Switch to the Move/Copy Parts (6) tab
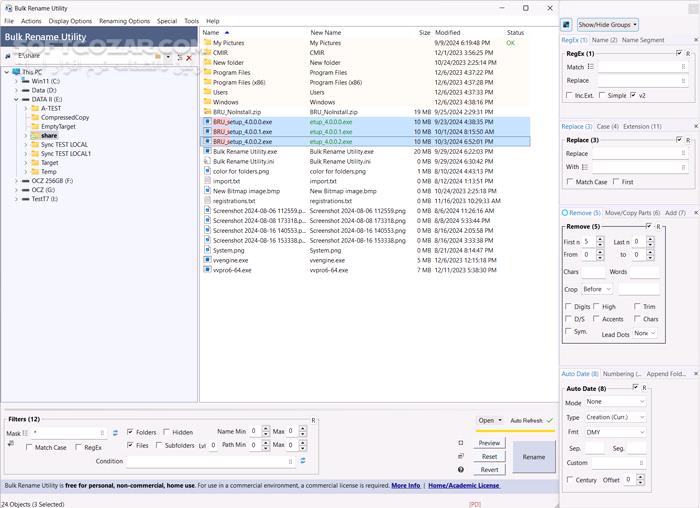 pos(632,213)
